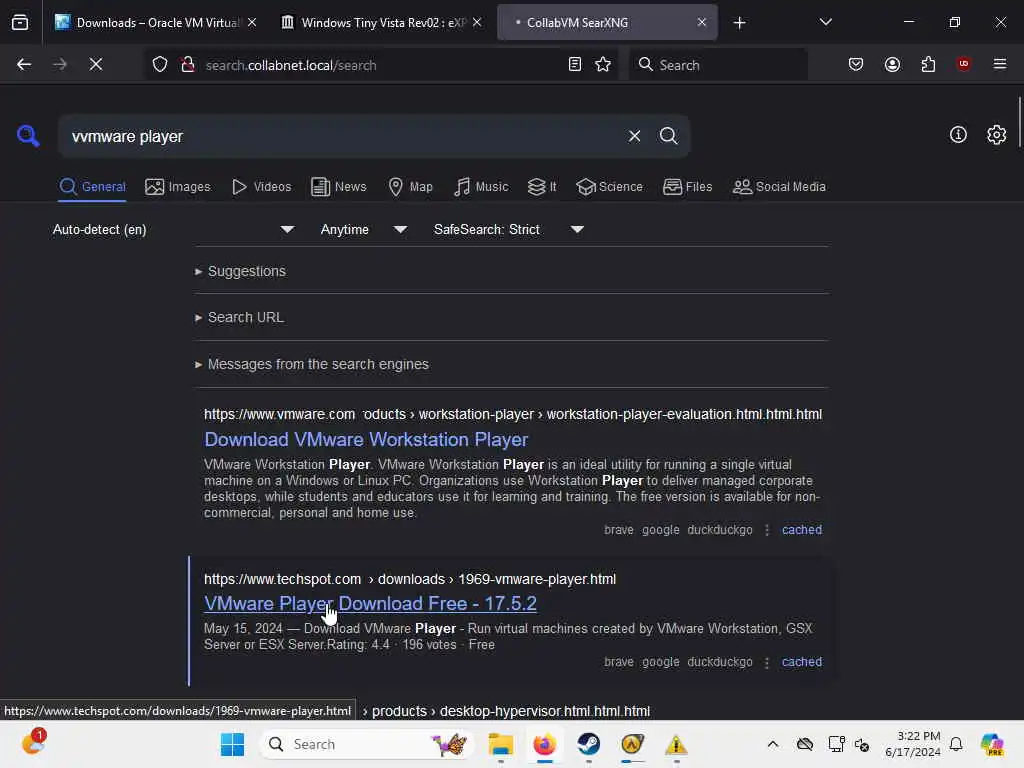Select the Videos search category
This screenshot has height=768, width=1024.
(261, 187)
